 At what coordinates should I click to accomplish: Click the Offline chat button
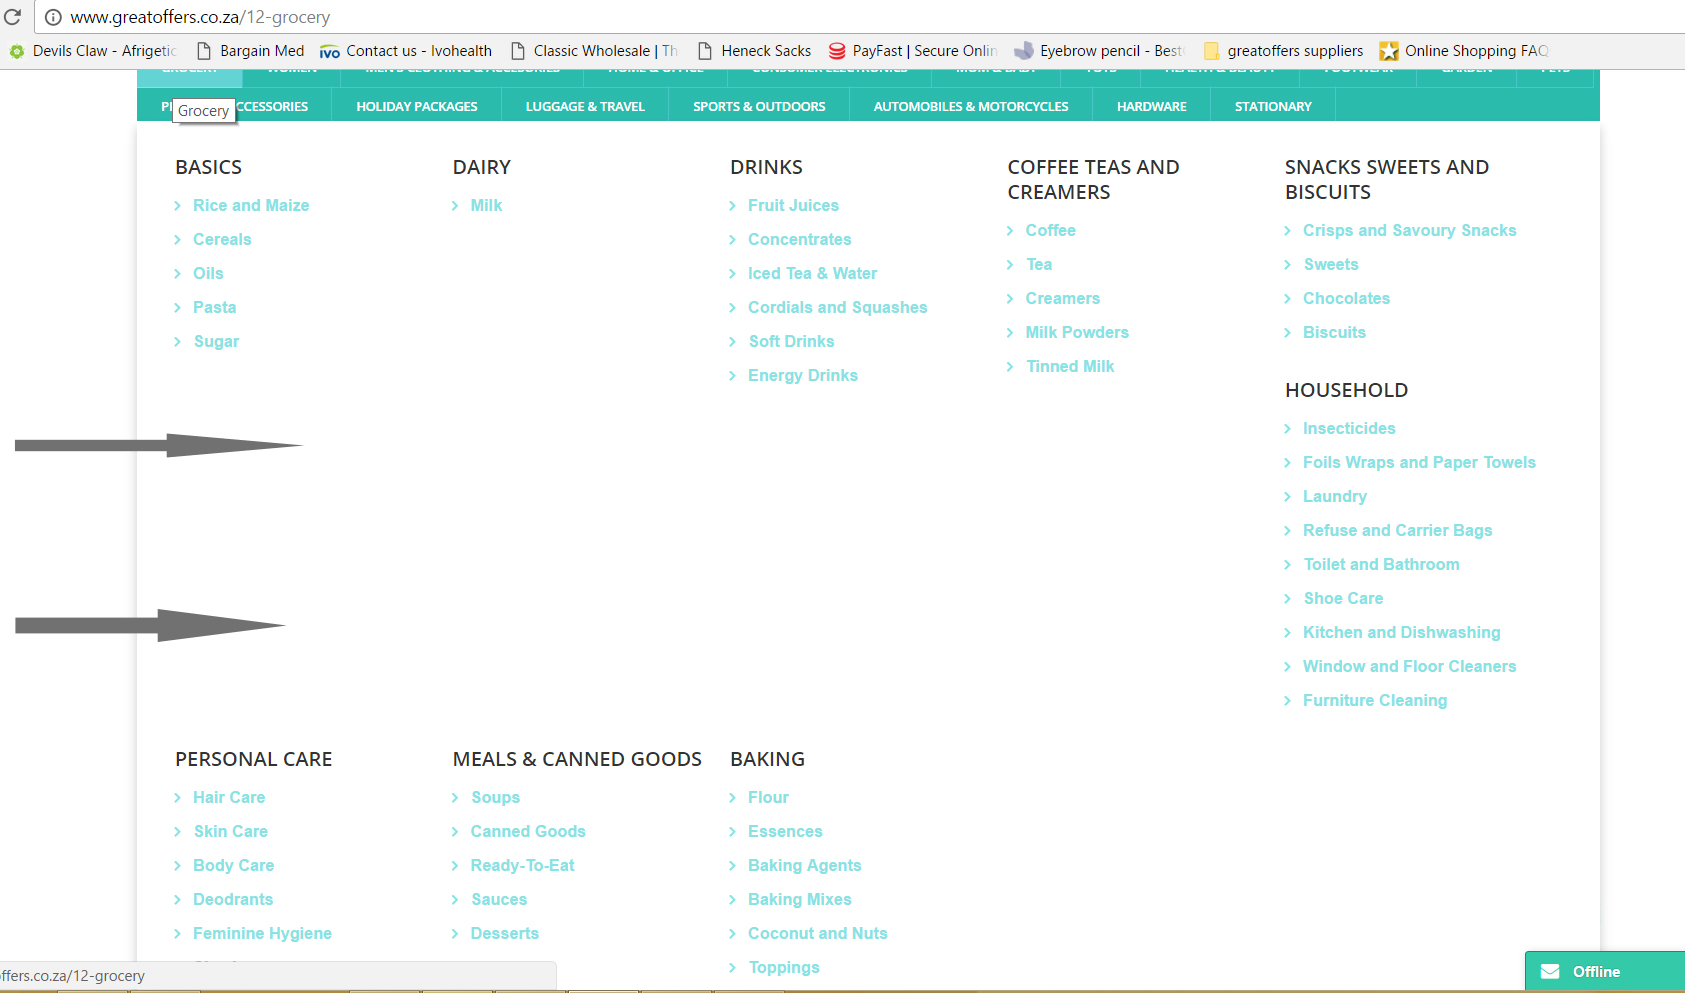(1604, 972)
